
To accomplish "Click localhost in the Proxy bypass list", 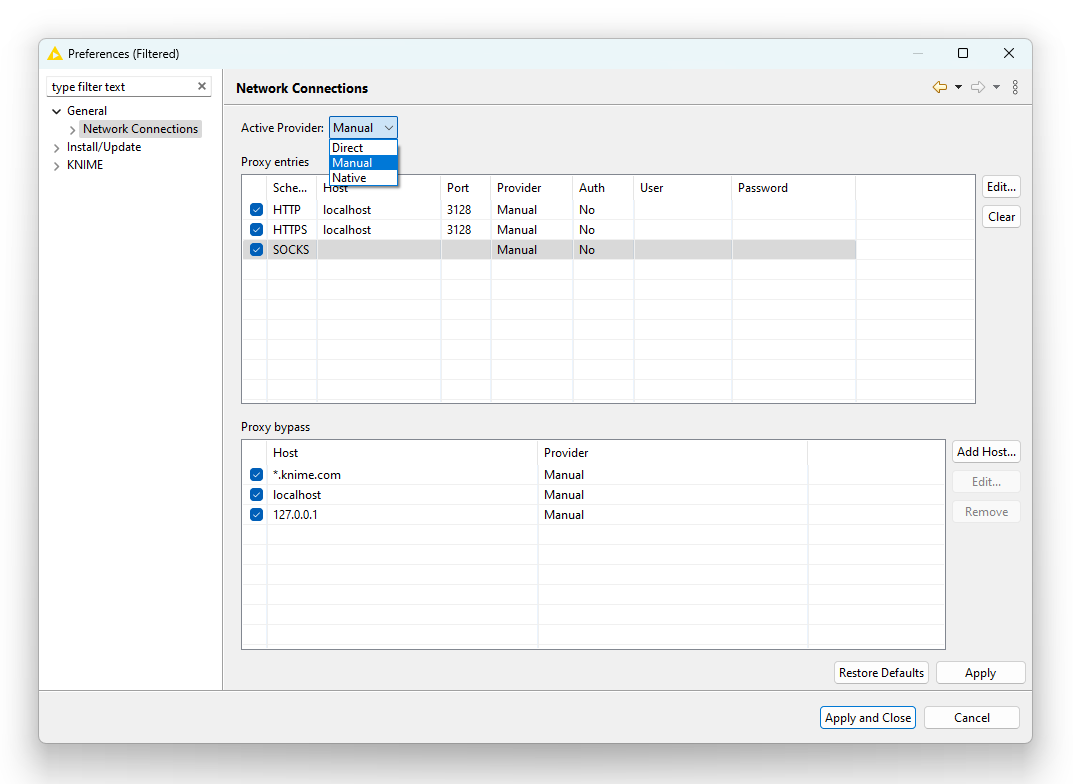I will point(297,495).
